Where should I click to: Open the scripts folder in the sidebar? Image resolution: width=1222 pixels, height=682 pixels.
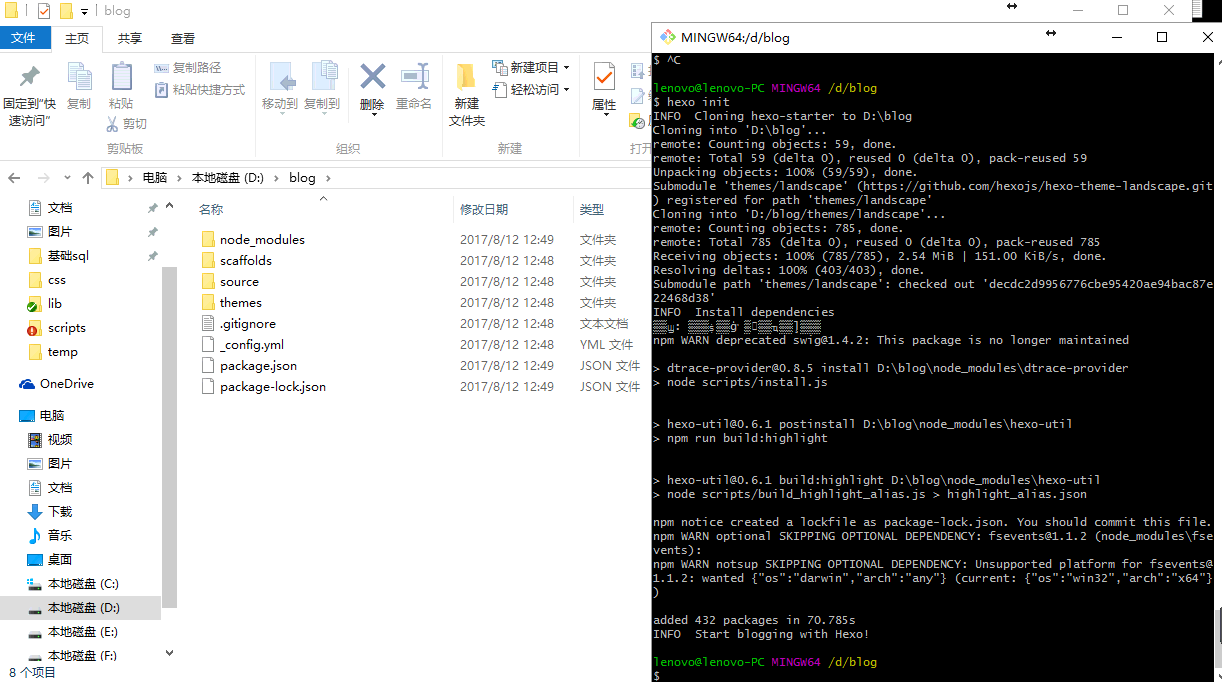pos(67,328)
